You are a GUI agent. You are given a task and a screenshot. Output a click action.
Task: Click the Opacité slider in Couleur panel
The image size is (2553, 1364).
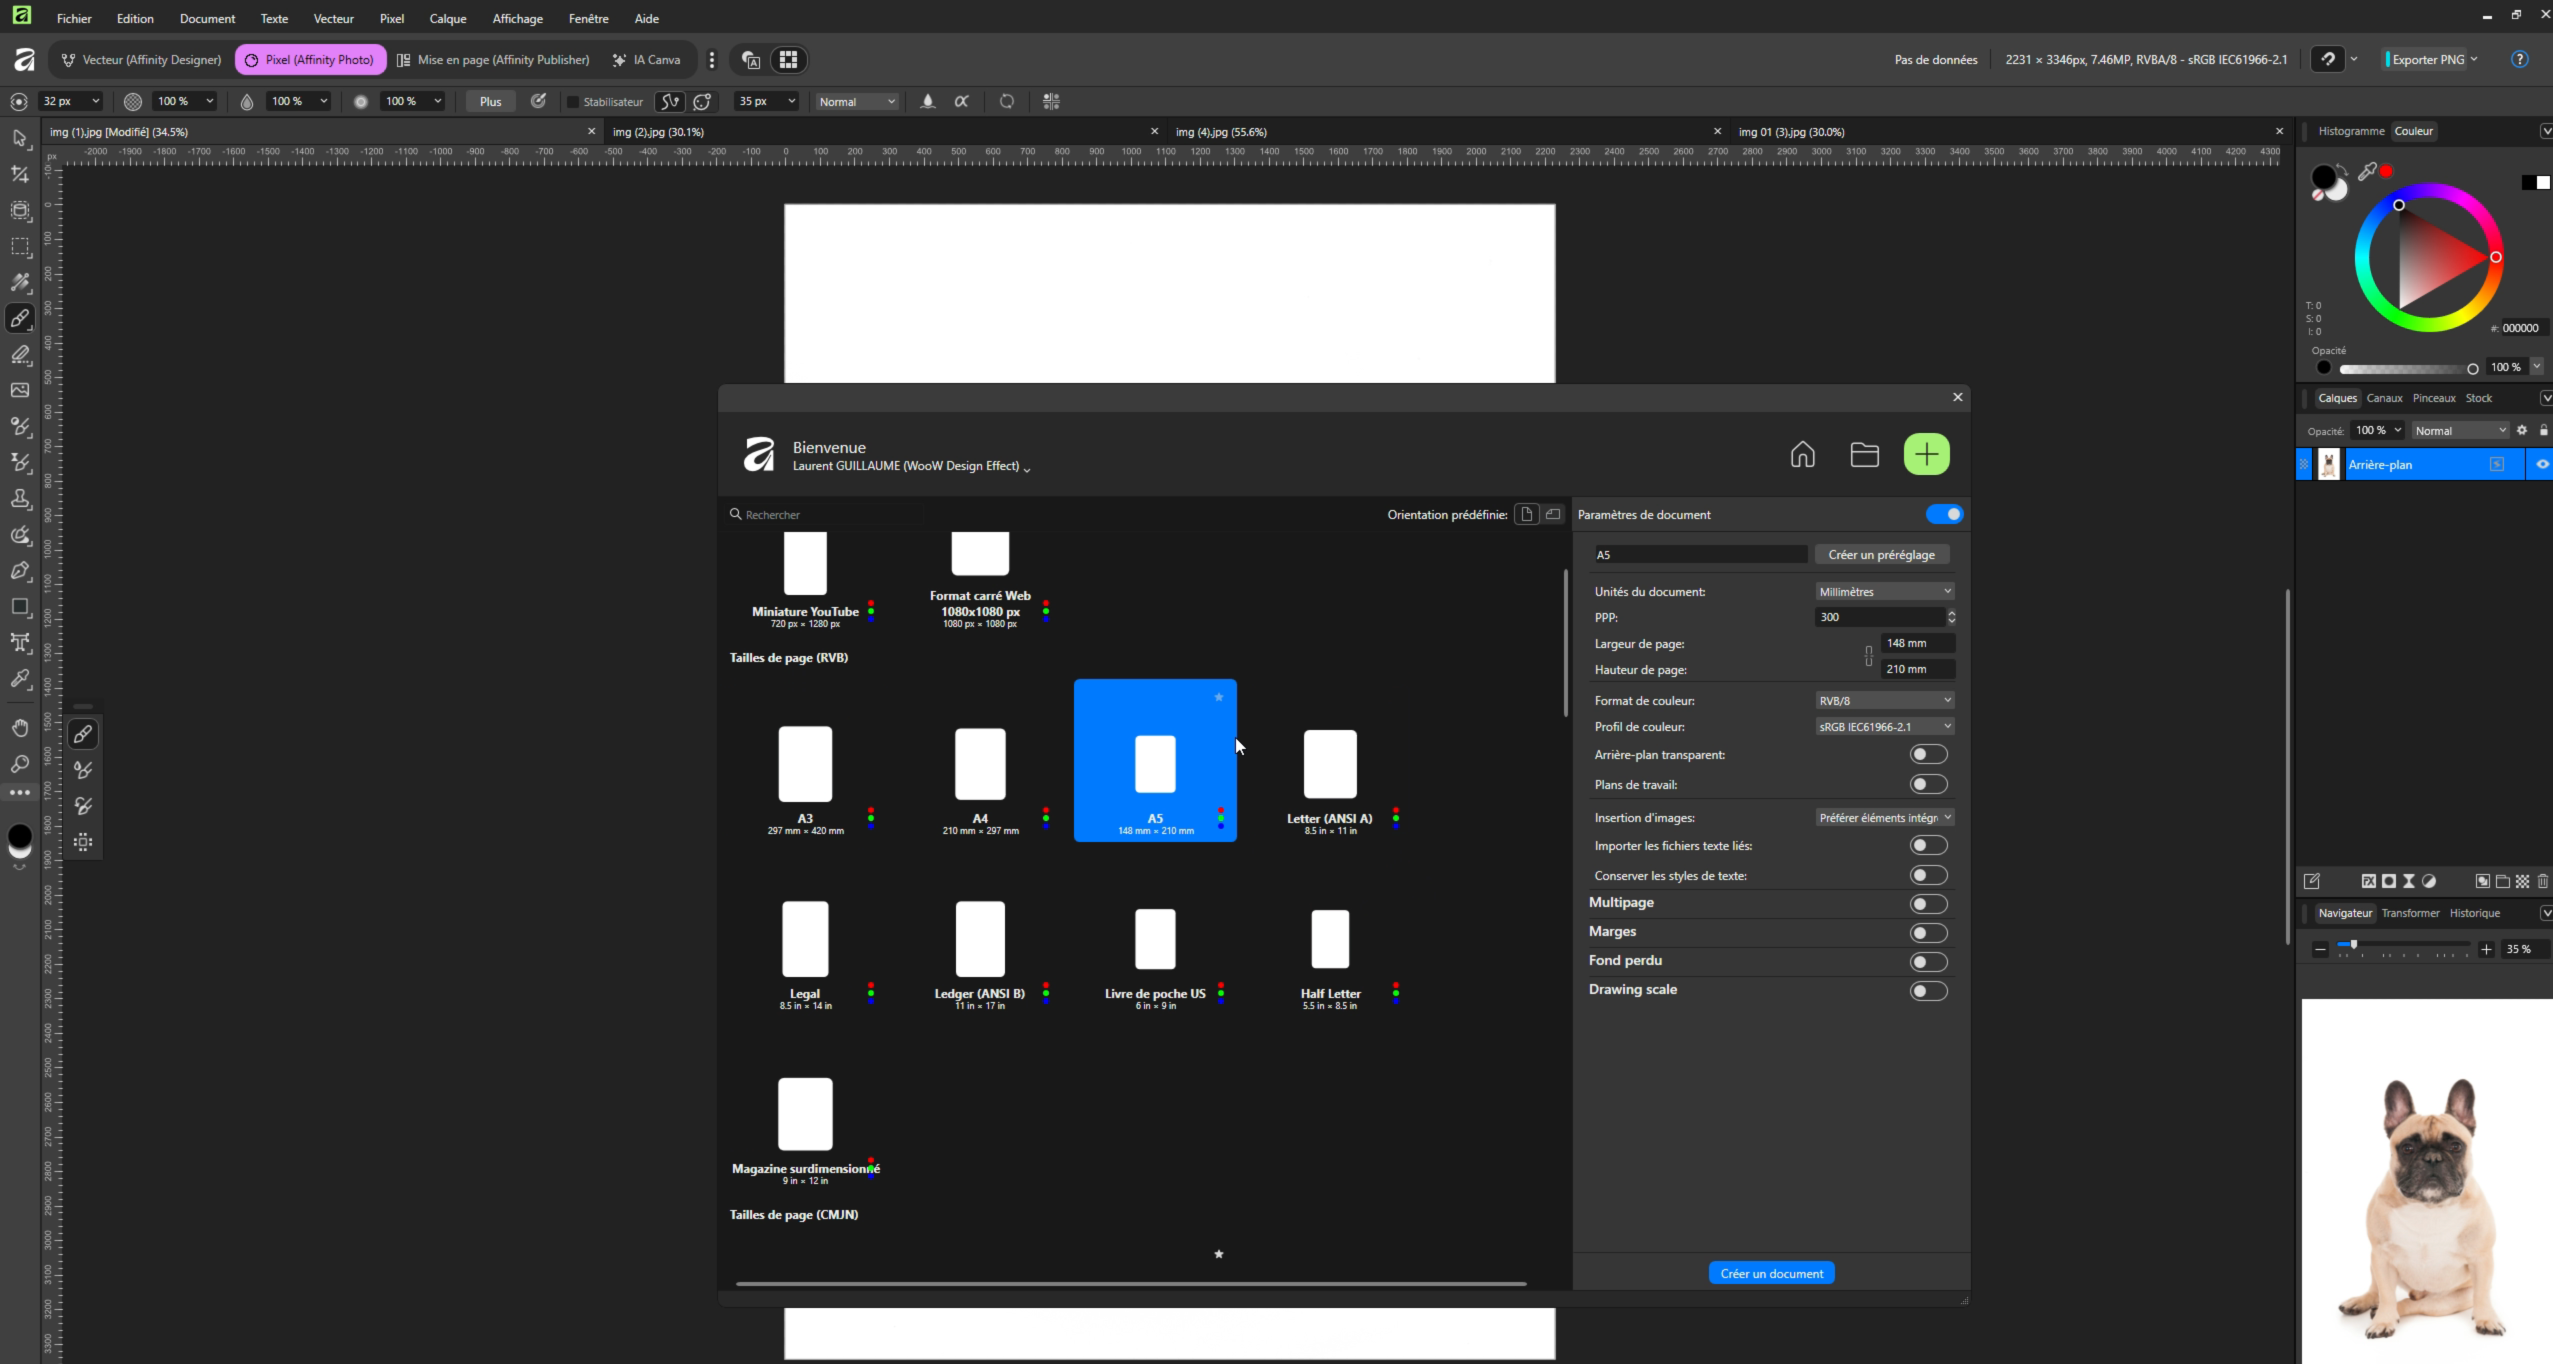pyautogui.click(x=2405, y=369)
